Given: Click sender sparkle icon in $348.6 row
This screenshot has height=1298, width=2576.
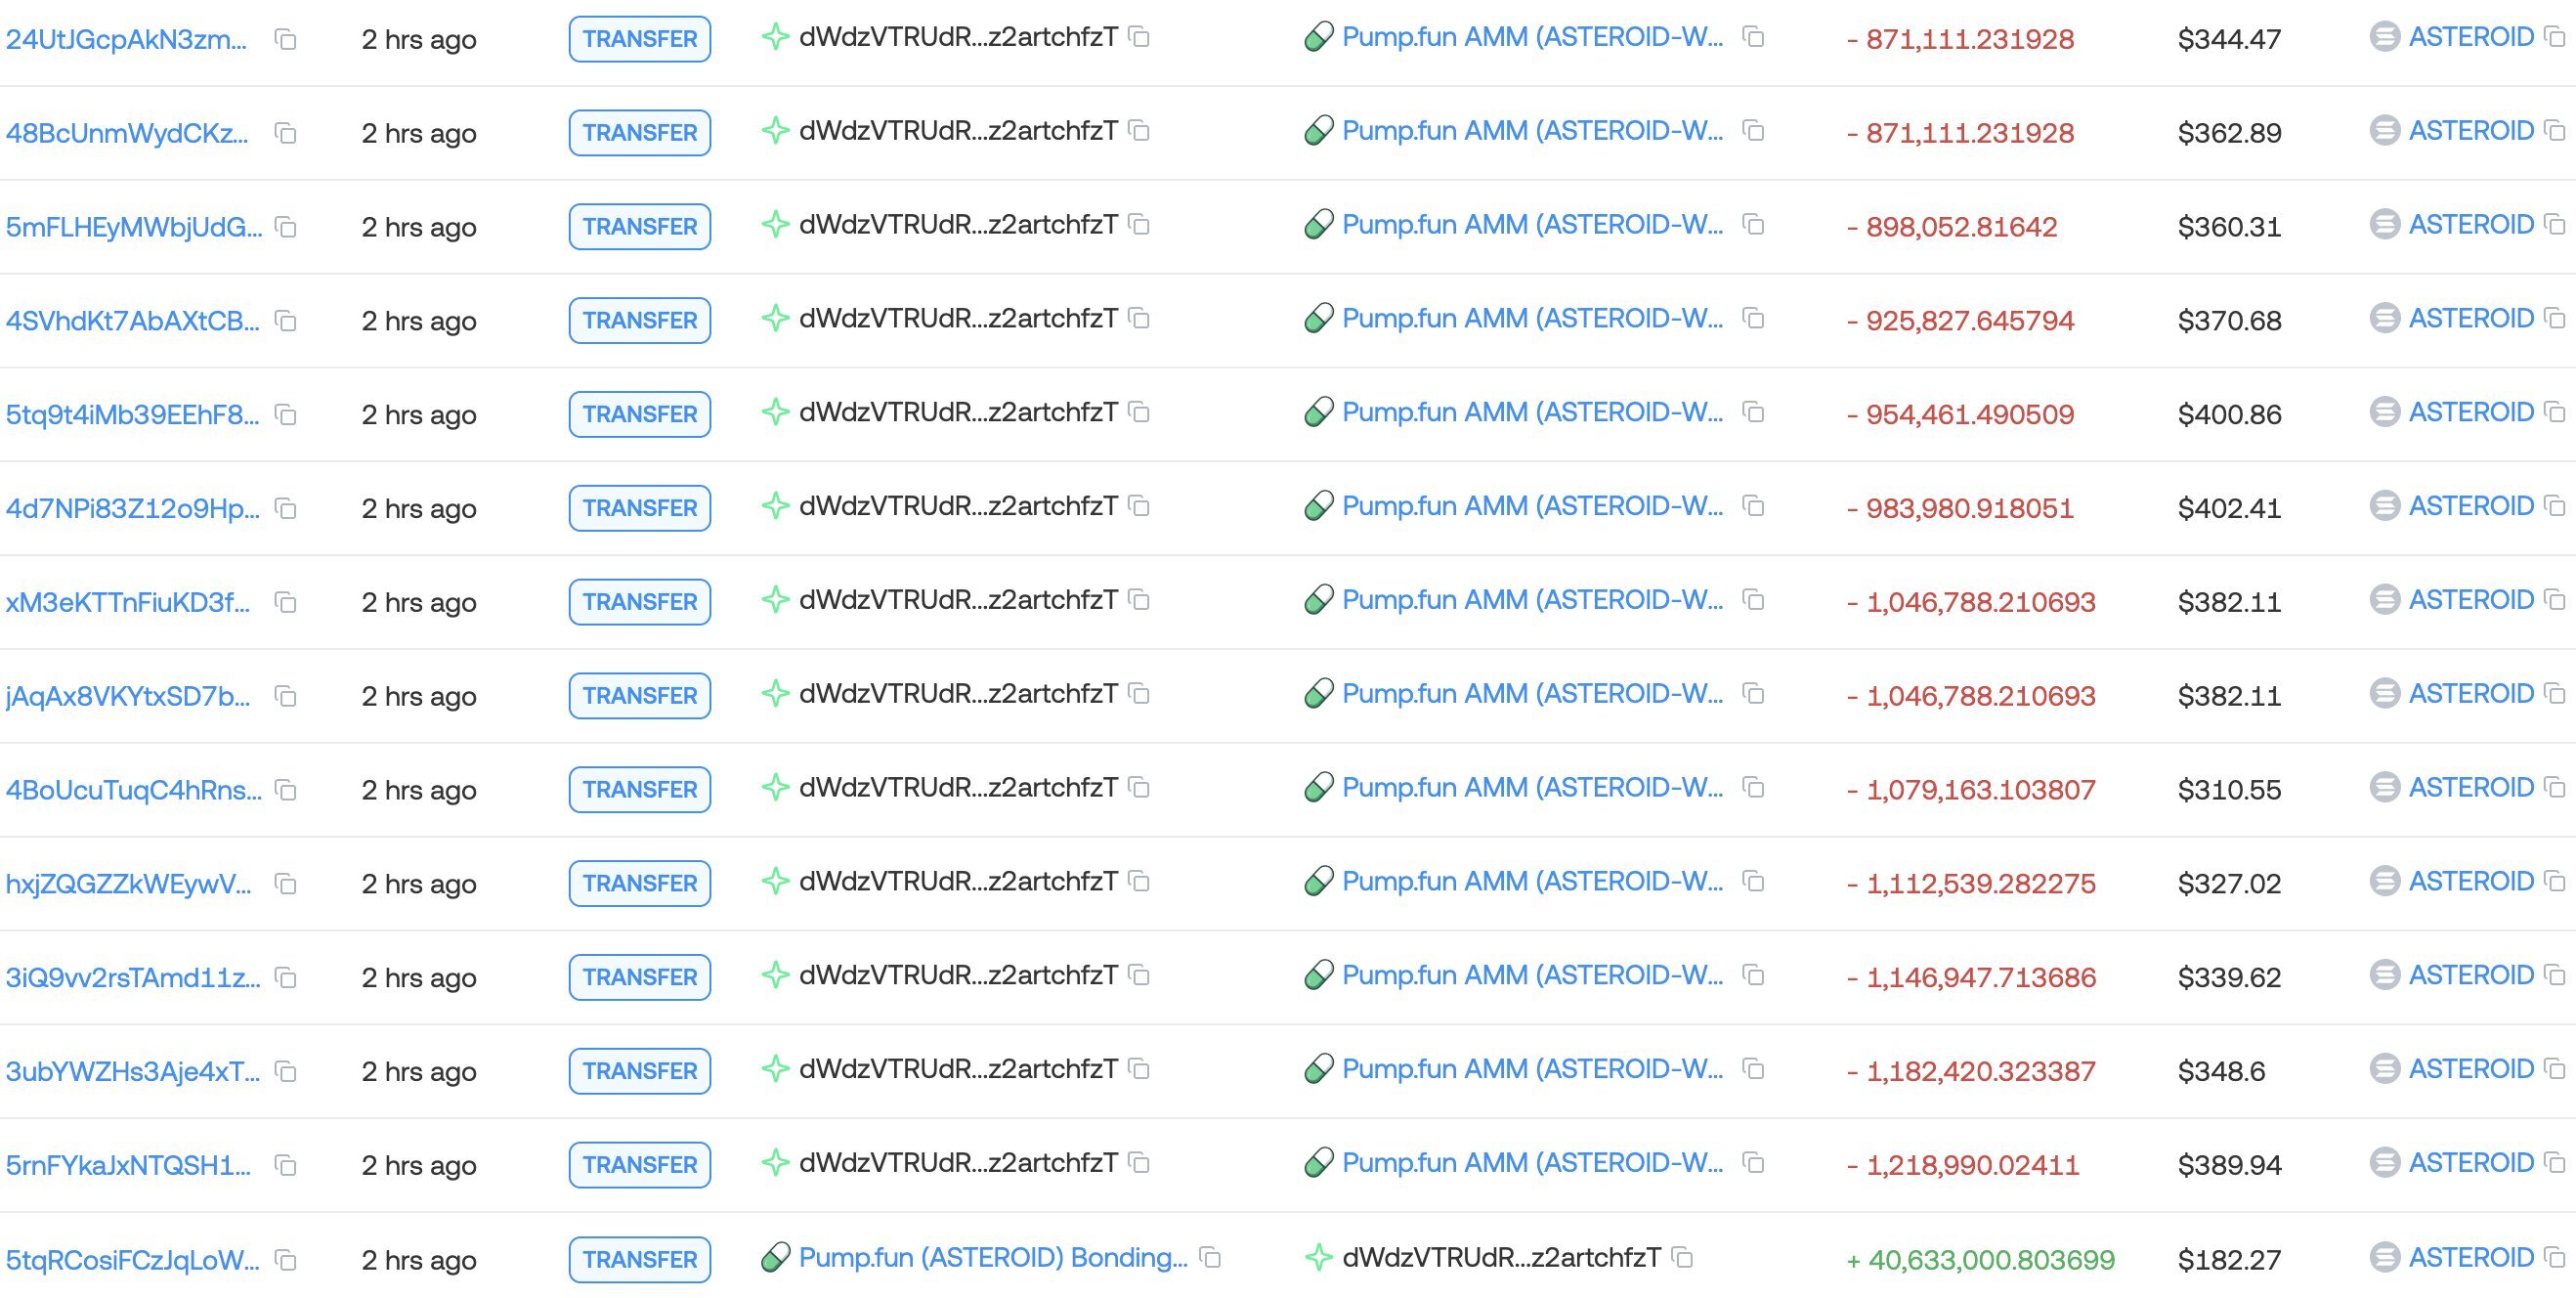Looking at the screenshot, I should pyautogui.click(x=775, y=1069).
